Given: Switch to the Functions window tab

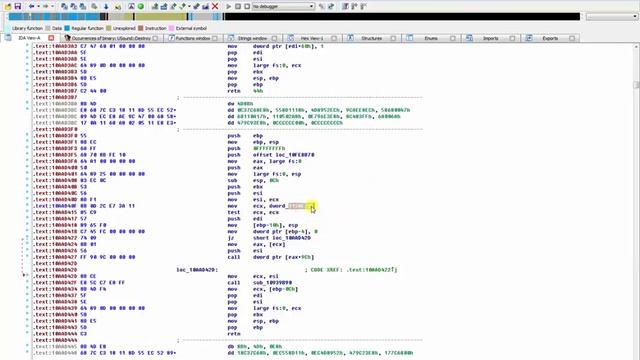Looking at the screenshot, I should click(x=193, y=38).
